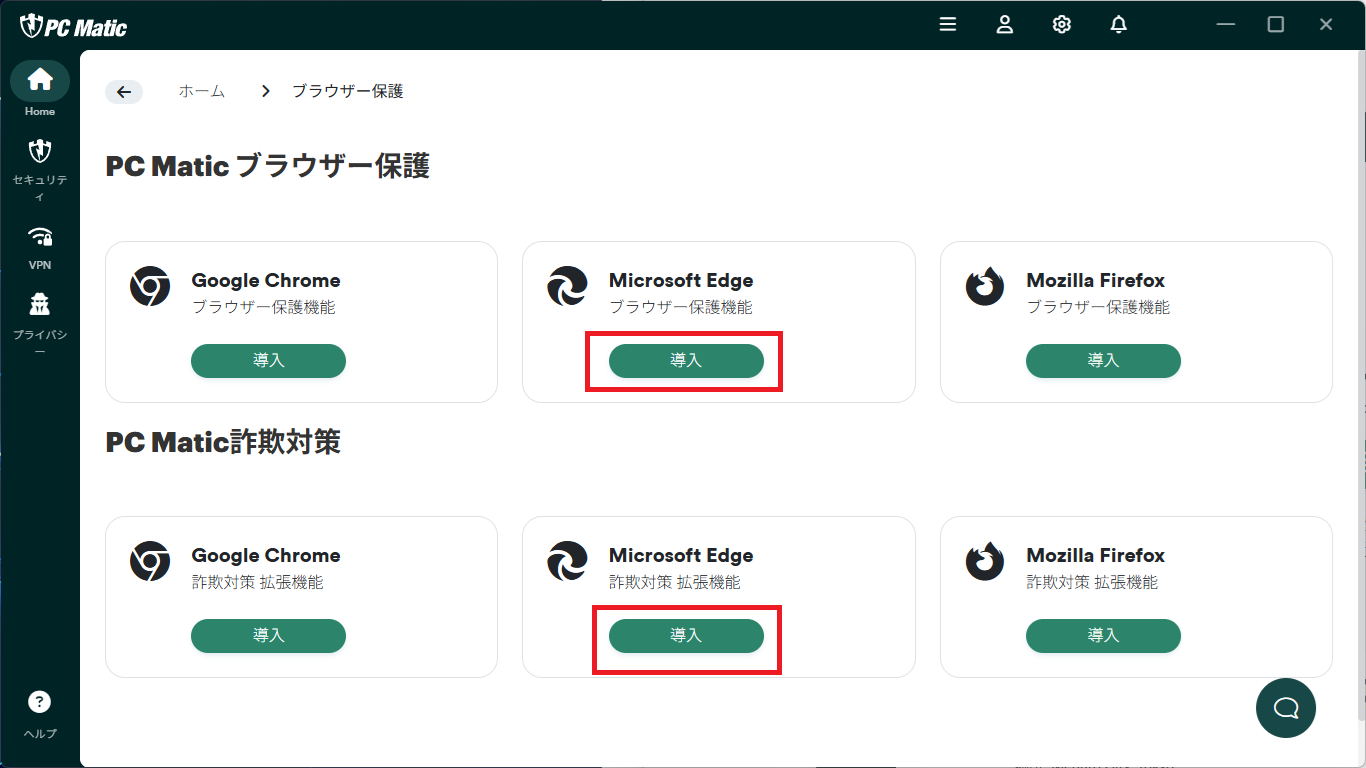Open the プライバシー sidebar section
Viewport: 1366px width, 768px height.
(40, 322)
